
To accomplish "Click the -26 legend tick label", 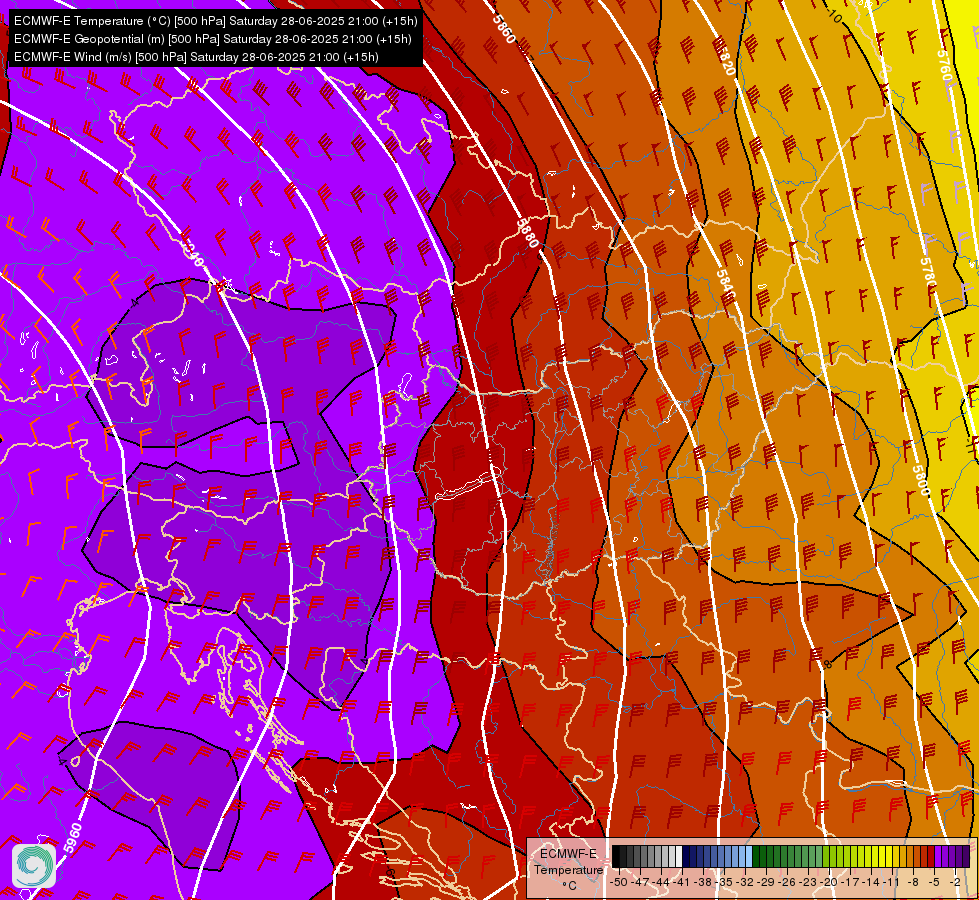I will pyautogui.click(x=787, y=882).
